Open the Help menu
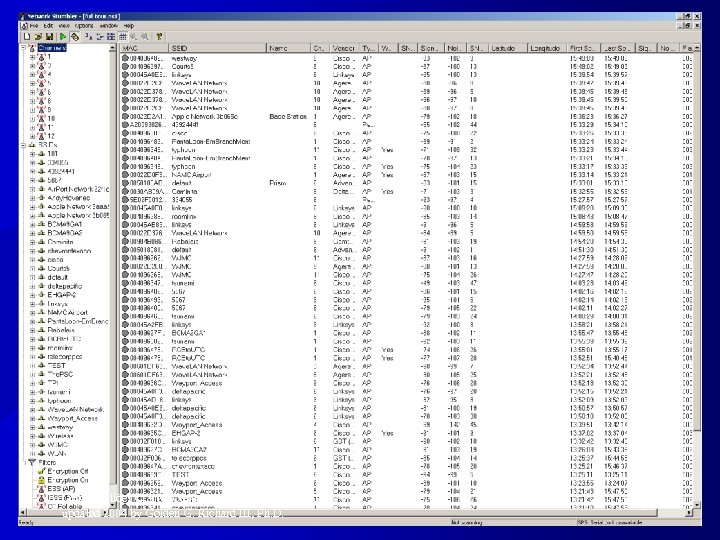This screenshot has height=540, width=720. point(129,26)
